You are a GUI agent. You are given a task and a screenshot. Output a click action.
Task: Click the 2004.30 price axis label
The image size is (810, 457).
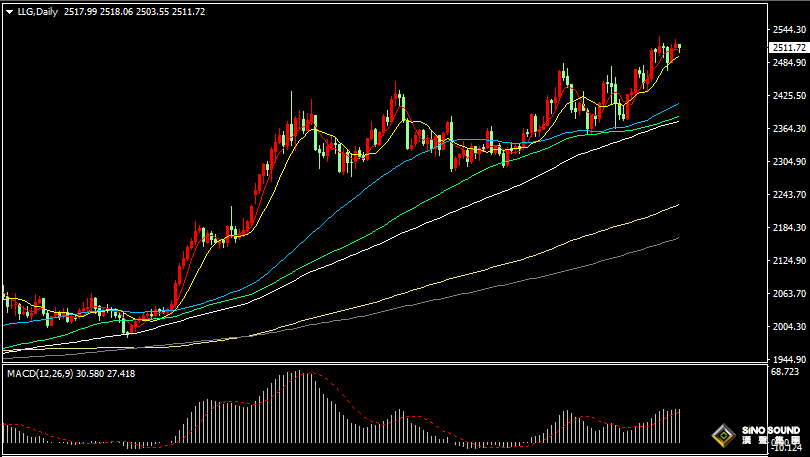pos(789,327)
